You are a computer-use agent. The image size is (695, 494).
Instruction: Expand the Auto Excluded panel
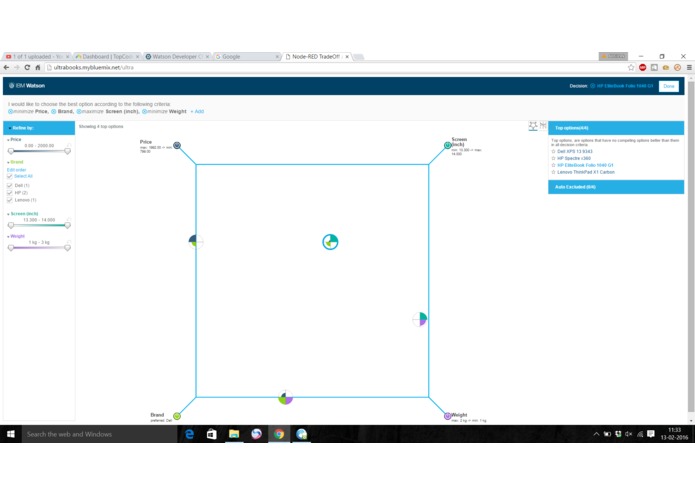616,187
